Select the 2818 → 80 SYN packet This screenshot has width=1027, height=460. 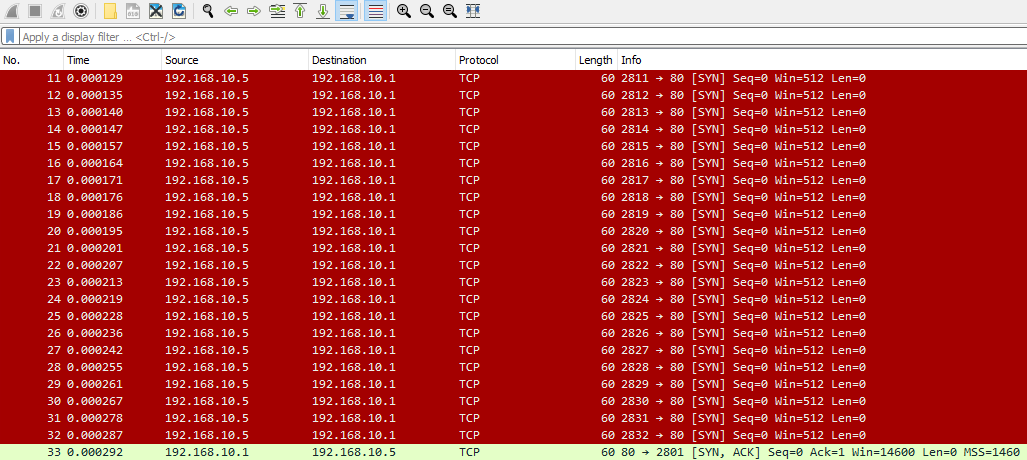click(x=514, y=197)
